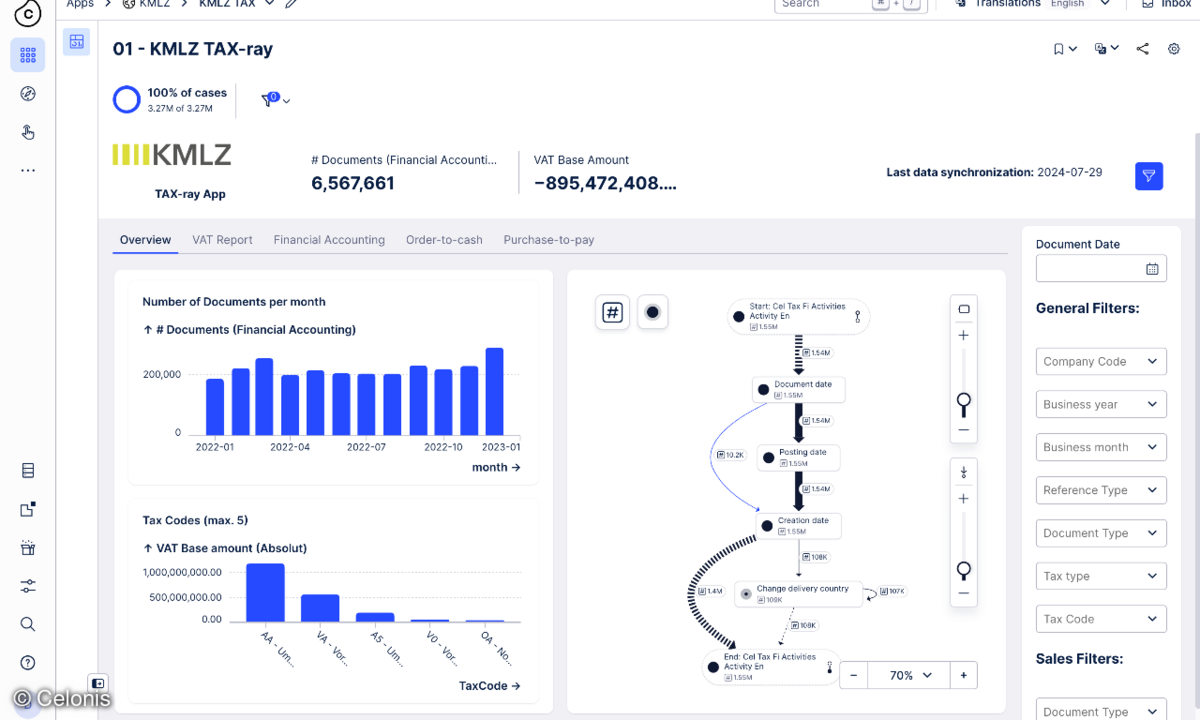The width and height of the screenshot is (1200, 720).
Task: Click the plus above the connections slider
Action: [964, 499]
